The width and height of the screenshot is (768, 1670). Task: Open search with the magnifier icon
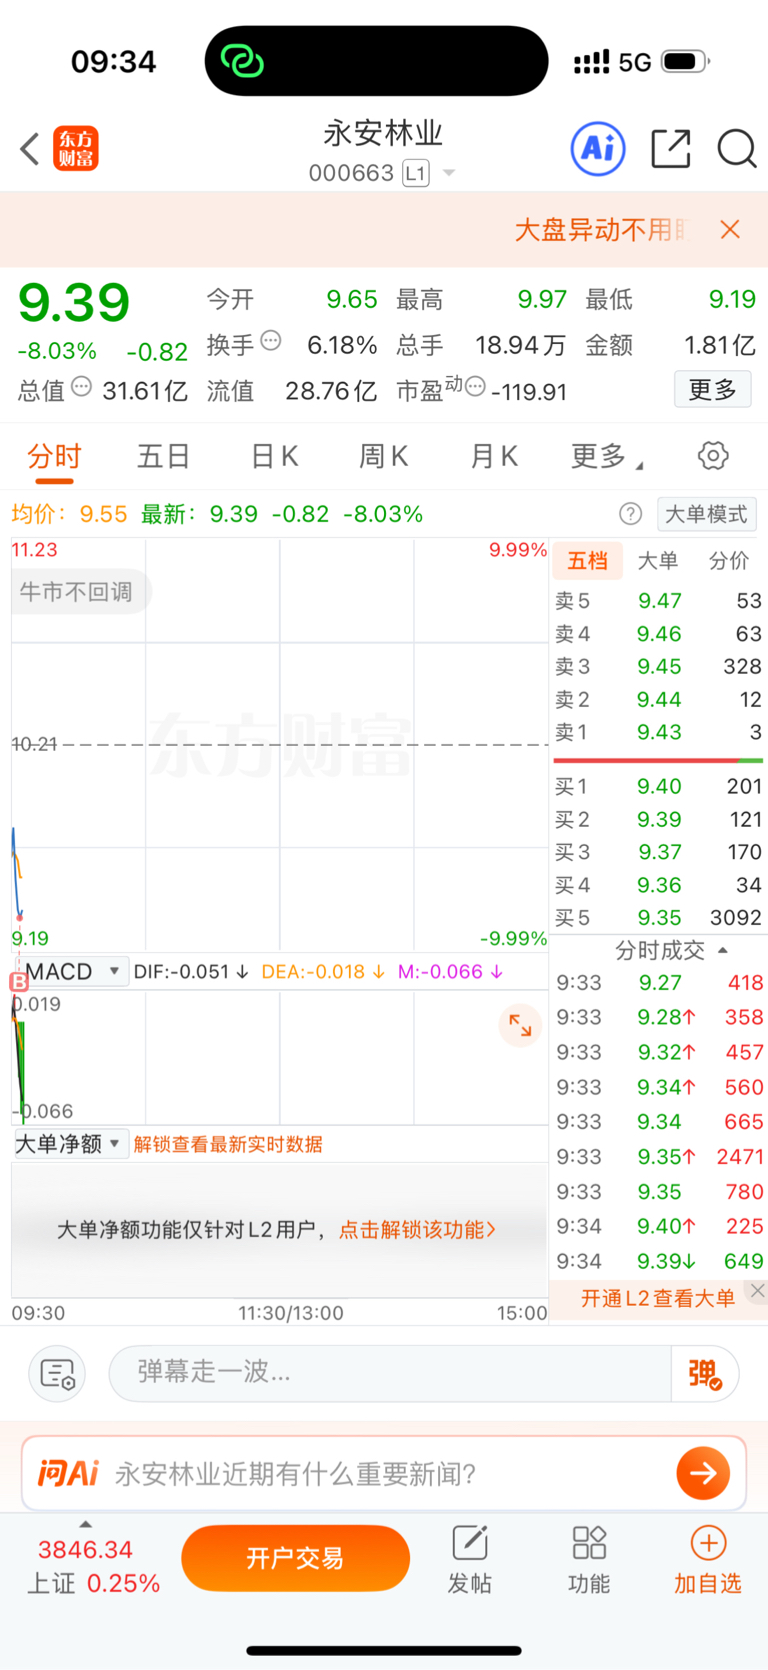(x=737, y=149)
